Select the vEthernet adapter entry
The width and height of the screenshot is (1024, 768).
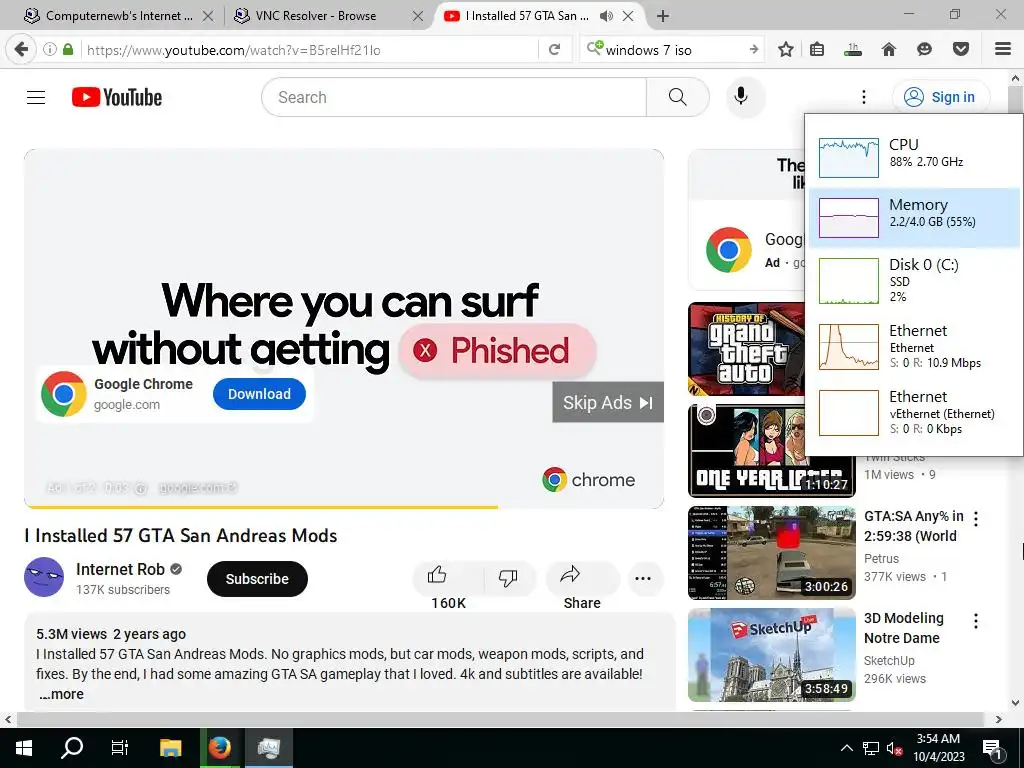click(x=914, y=412)
